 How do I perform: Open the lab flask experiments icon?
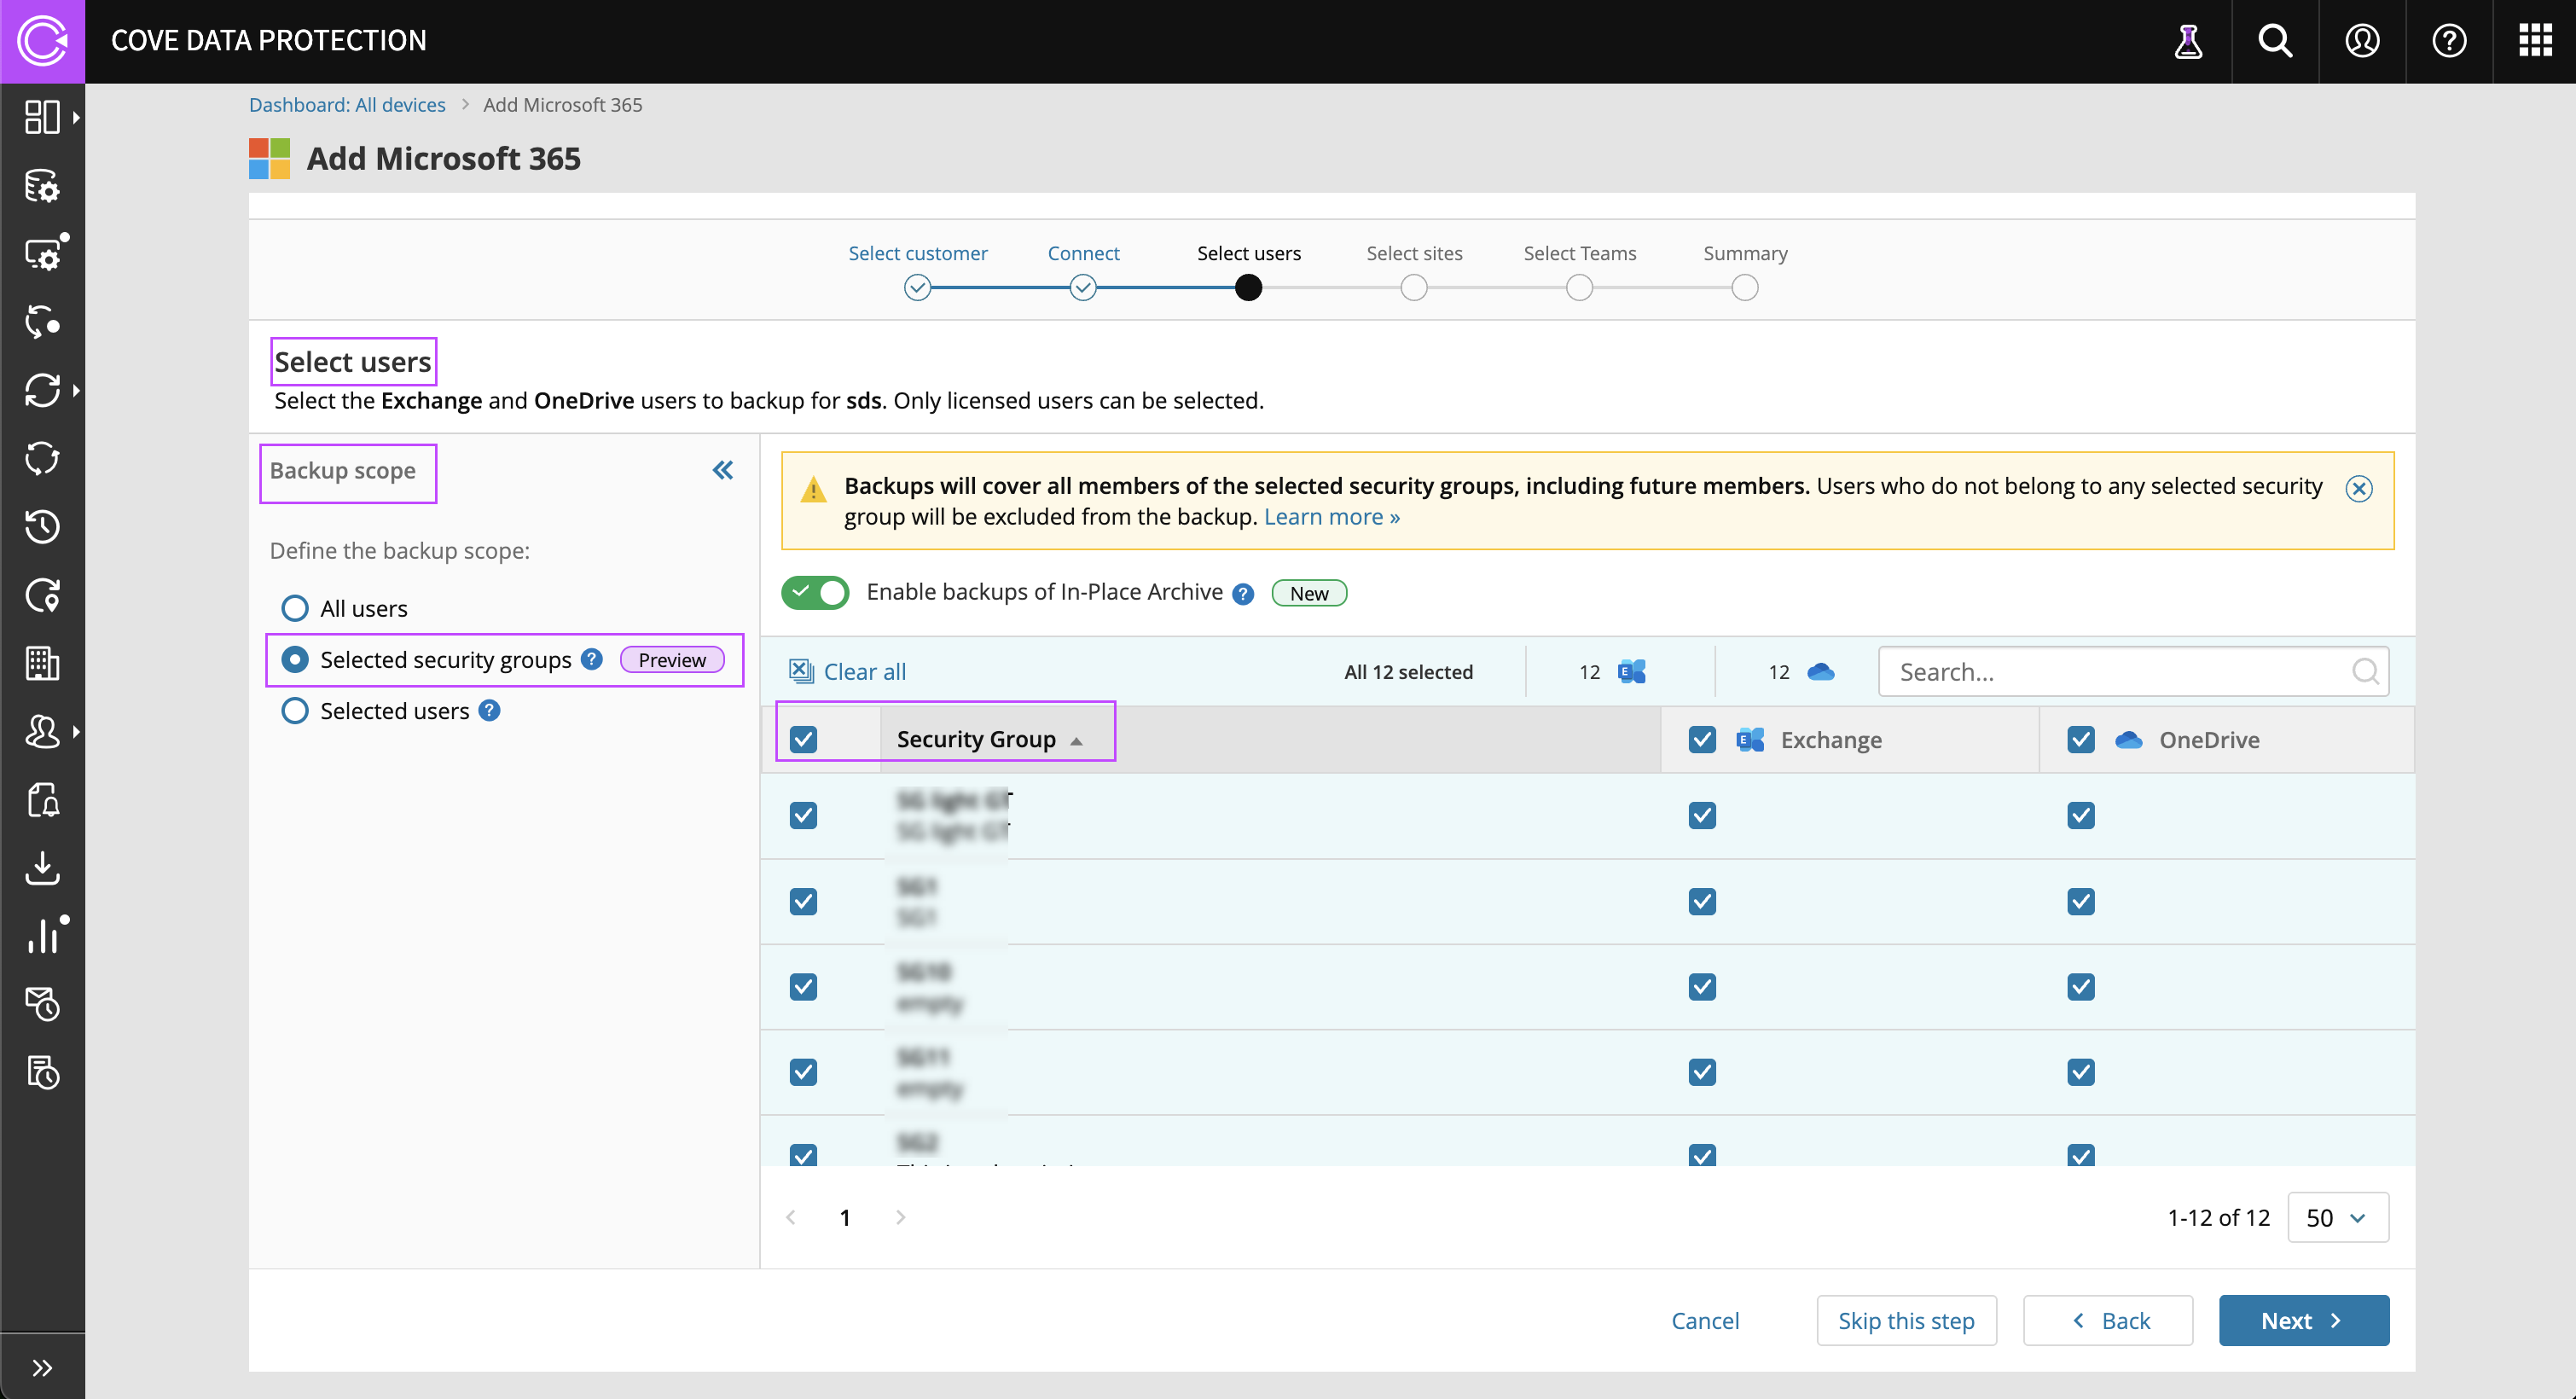(2188, 41)
